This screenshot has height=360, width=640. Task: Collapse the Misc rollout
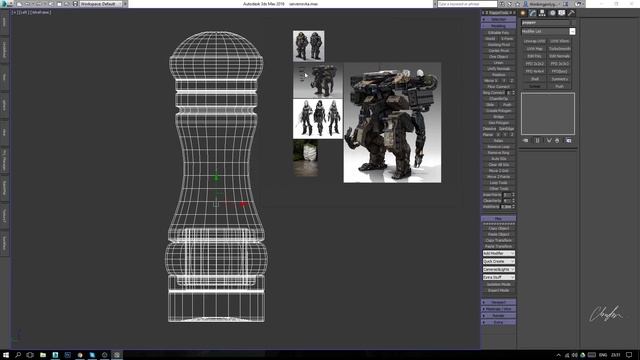coord(498,219)
